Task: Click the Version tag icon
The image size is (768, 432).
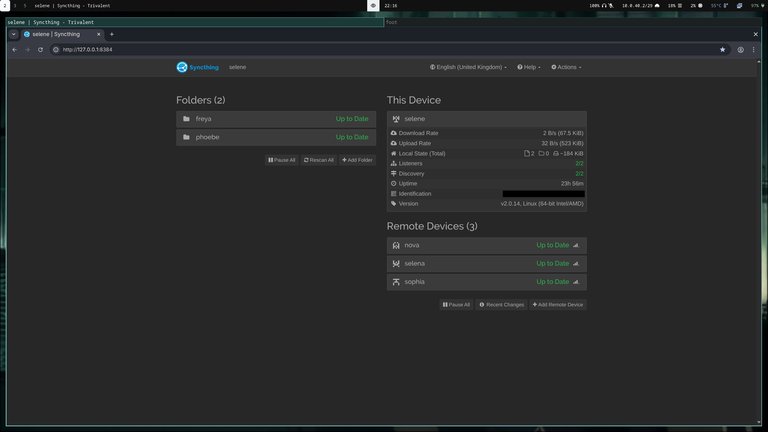Action: 393,203
